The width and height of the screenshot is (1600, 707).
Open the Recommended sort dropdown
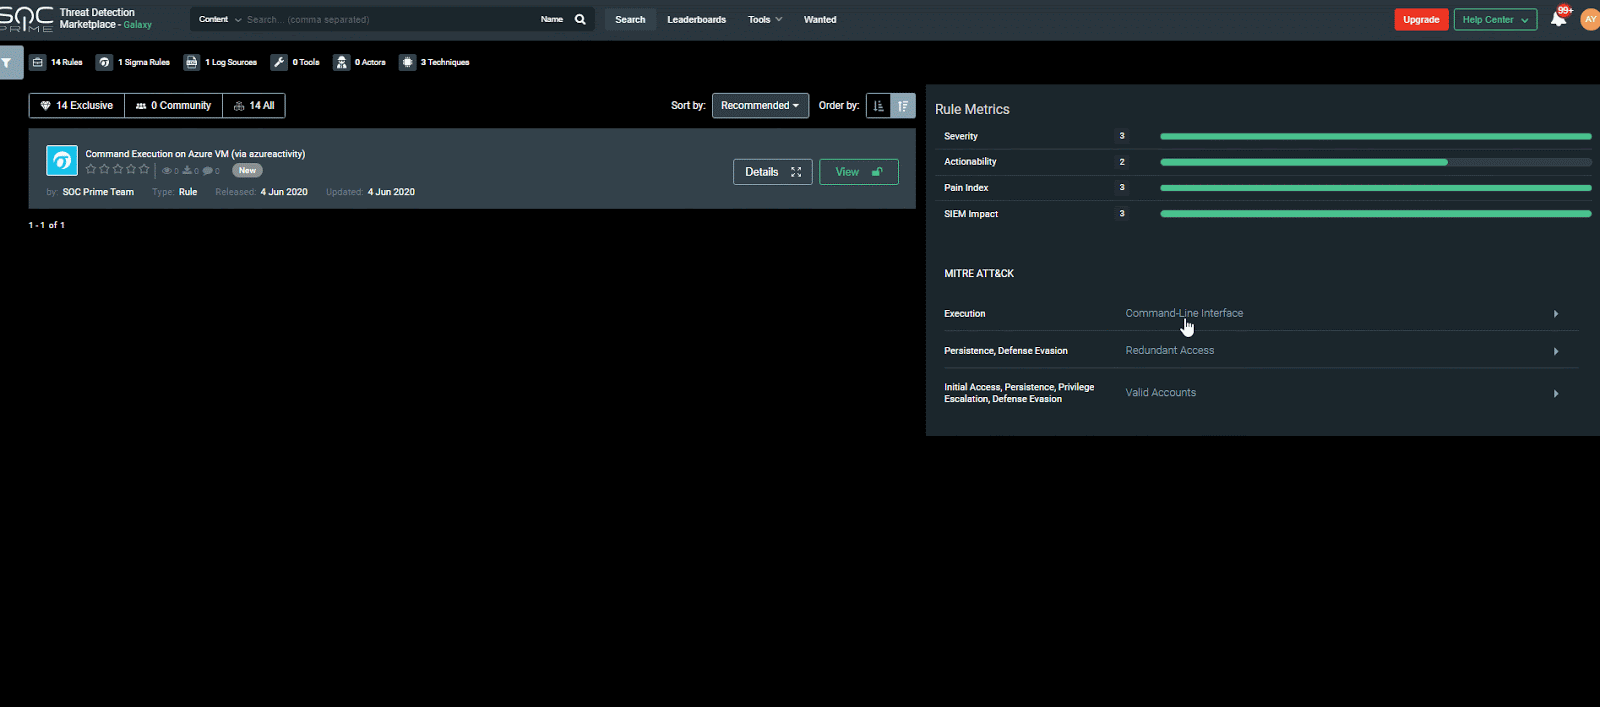coord(760,106)
